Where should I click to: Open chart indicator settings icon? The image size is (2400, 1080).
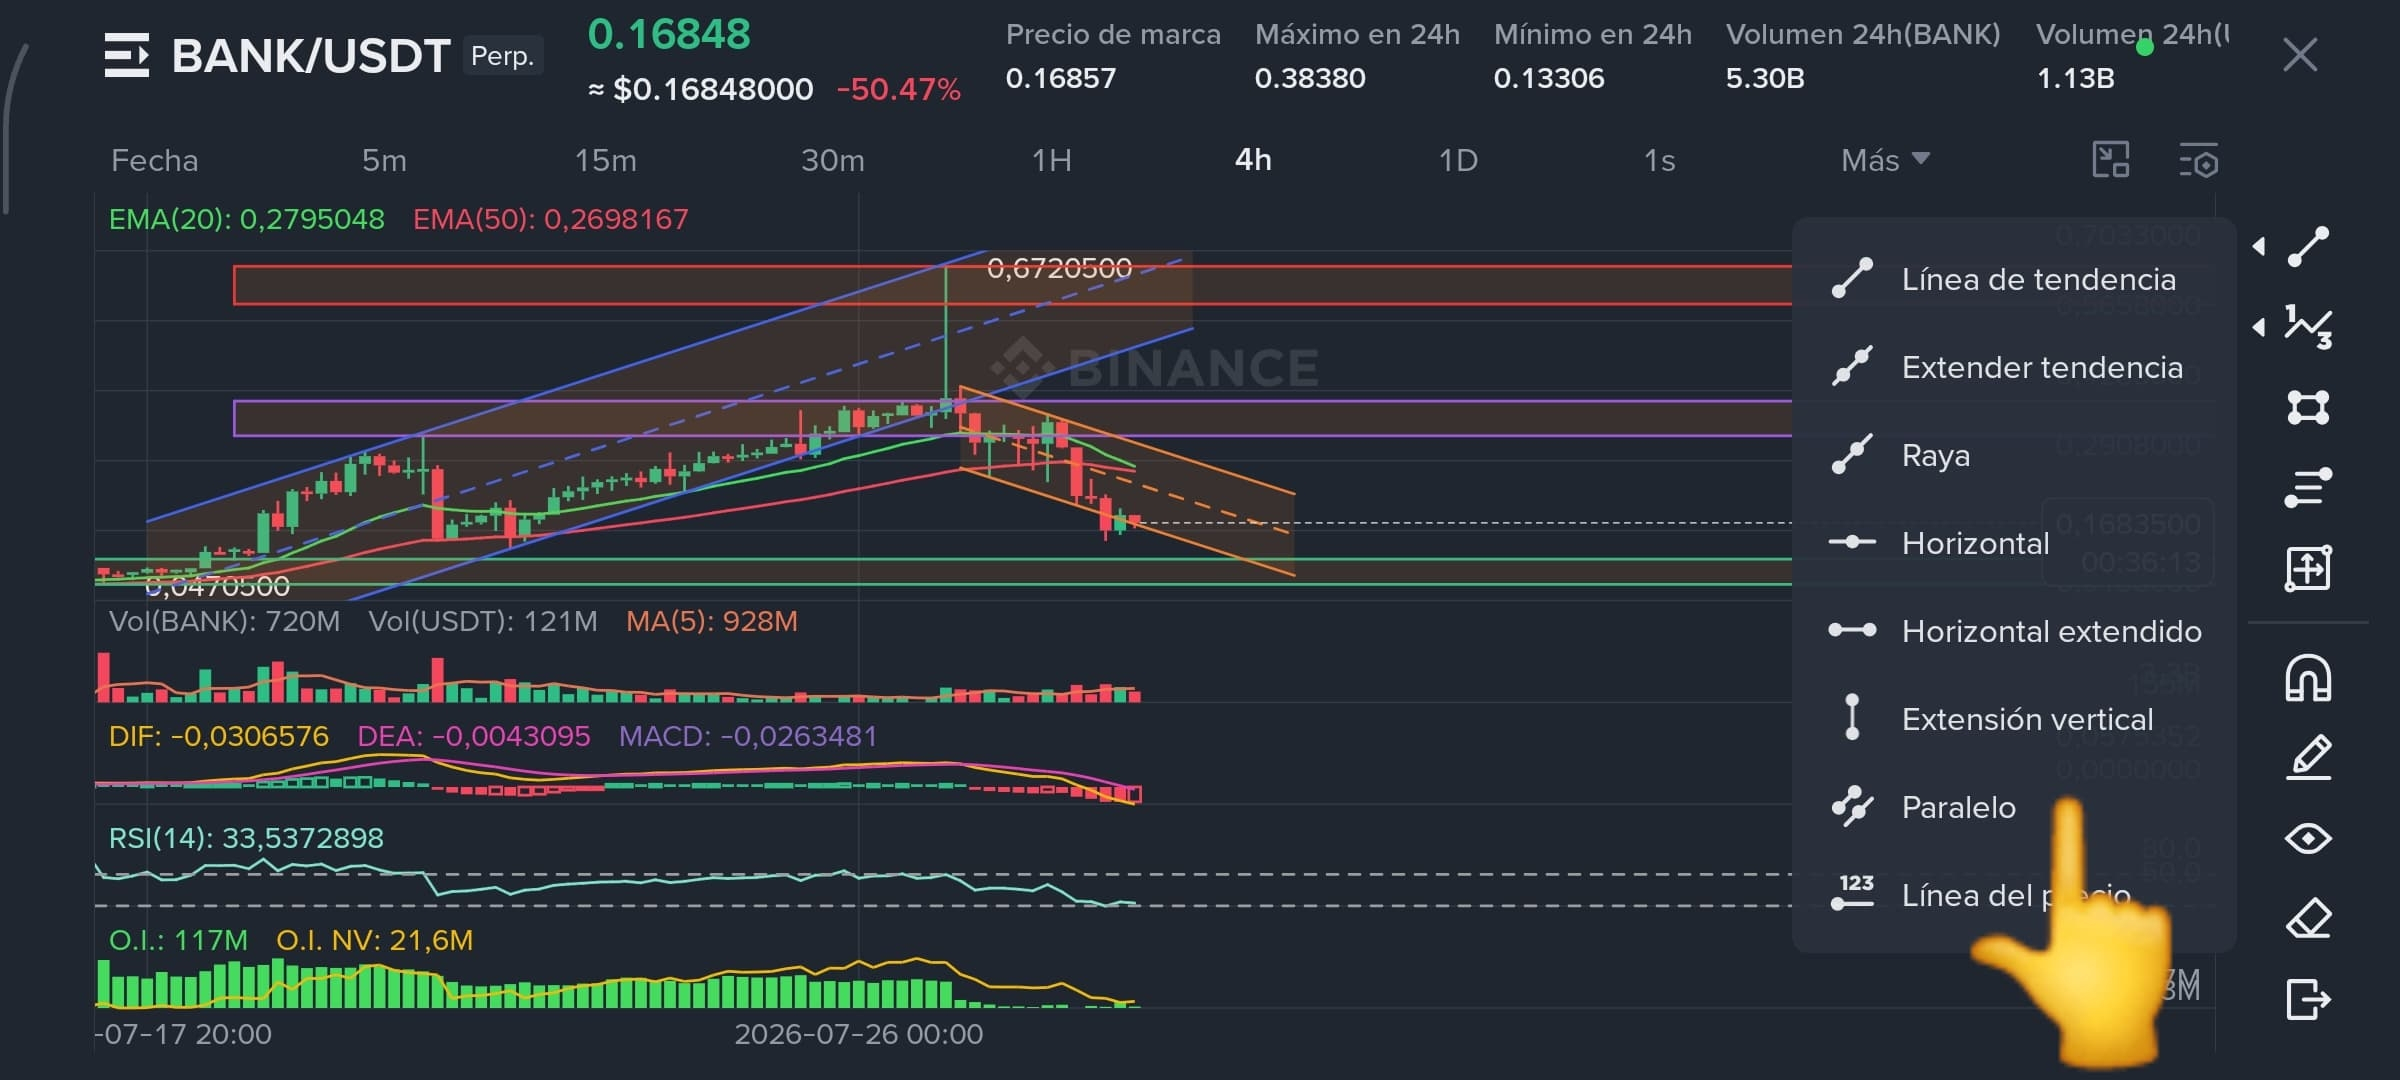[2199, 160]
